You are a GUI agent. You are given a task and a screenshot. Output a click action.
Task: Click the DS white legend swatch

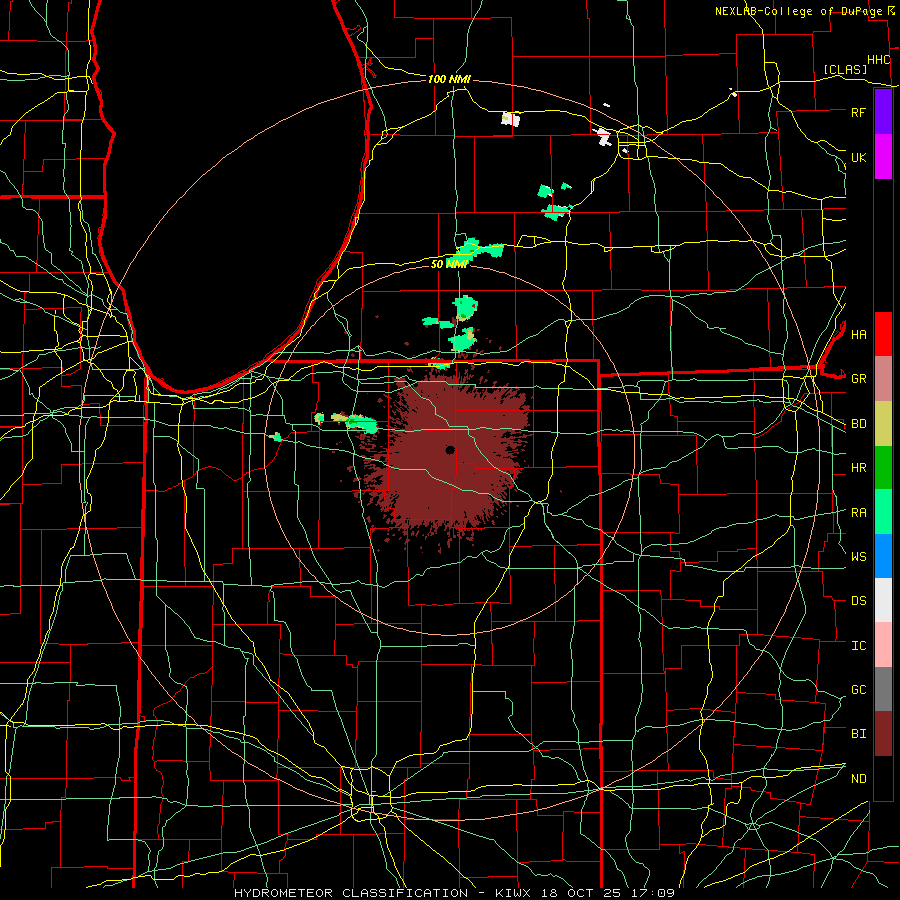pyautogui.click(x=883, y=600)
